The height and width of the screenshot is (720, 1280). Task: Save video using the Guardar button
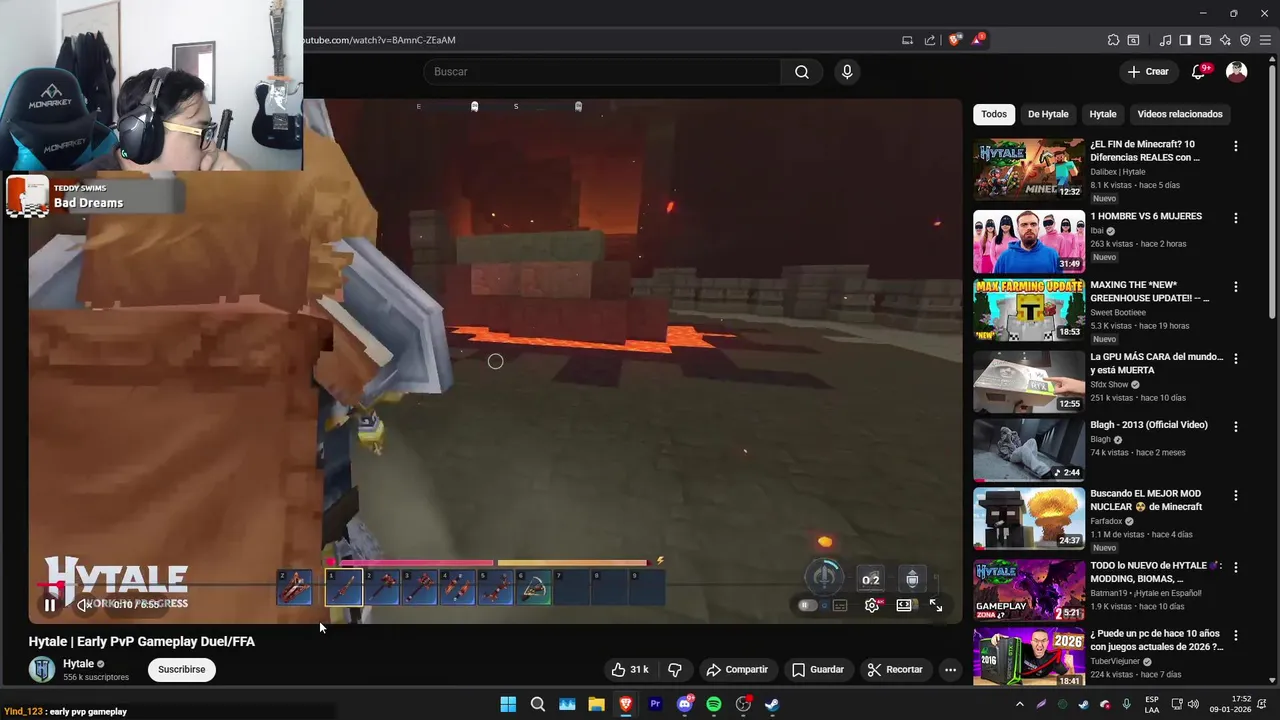coord(818,670)
